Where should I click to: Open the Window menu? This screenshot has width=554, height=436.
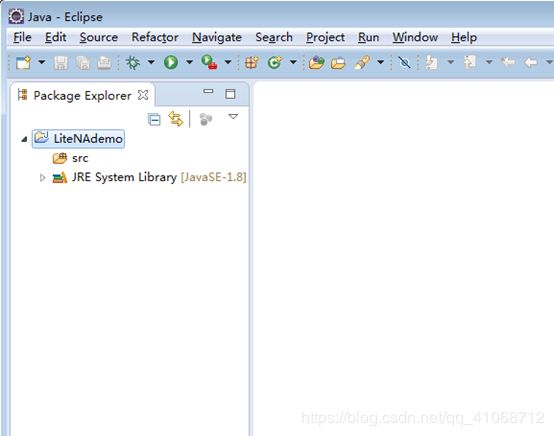(x=415, y=37)
